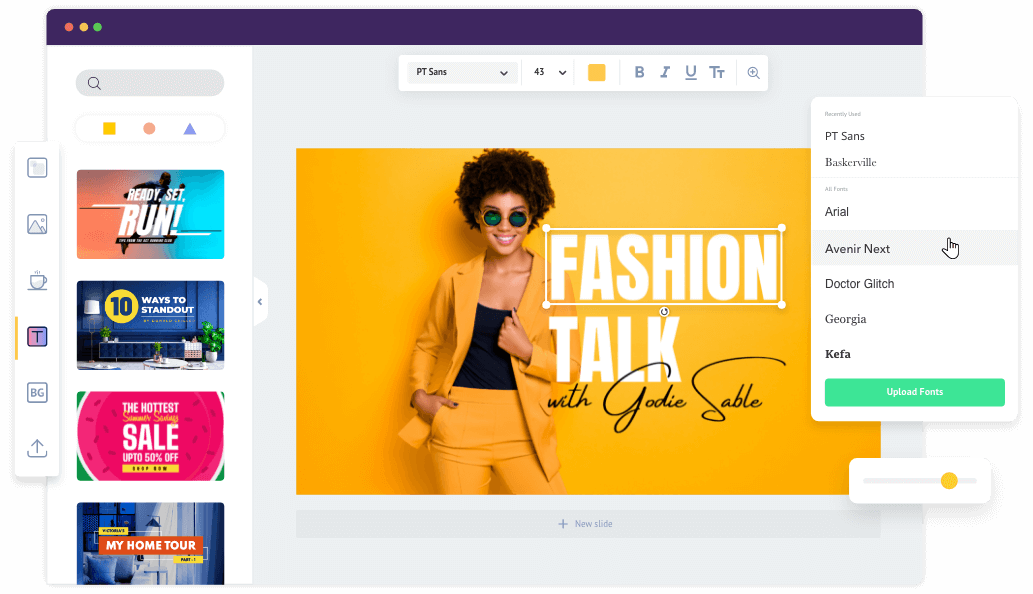Select the coffee cup props icon
1033x594 pixels.
[37, 280]
